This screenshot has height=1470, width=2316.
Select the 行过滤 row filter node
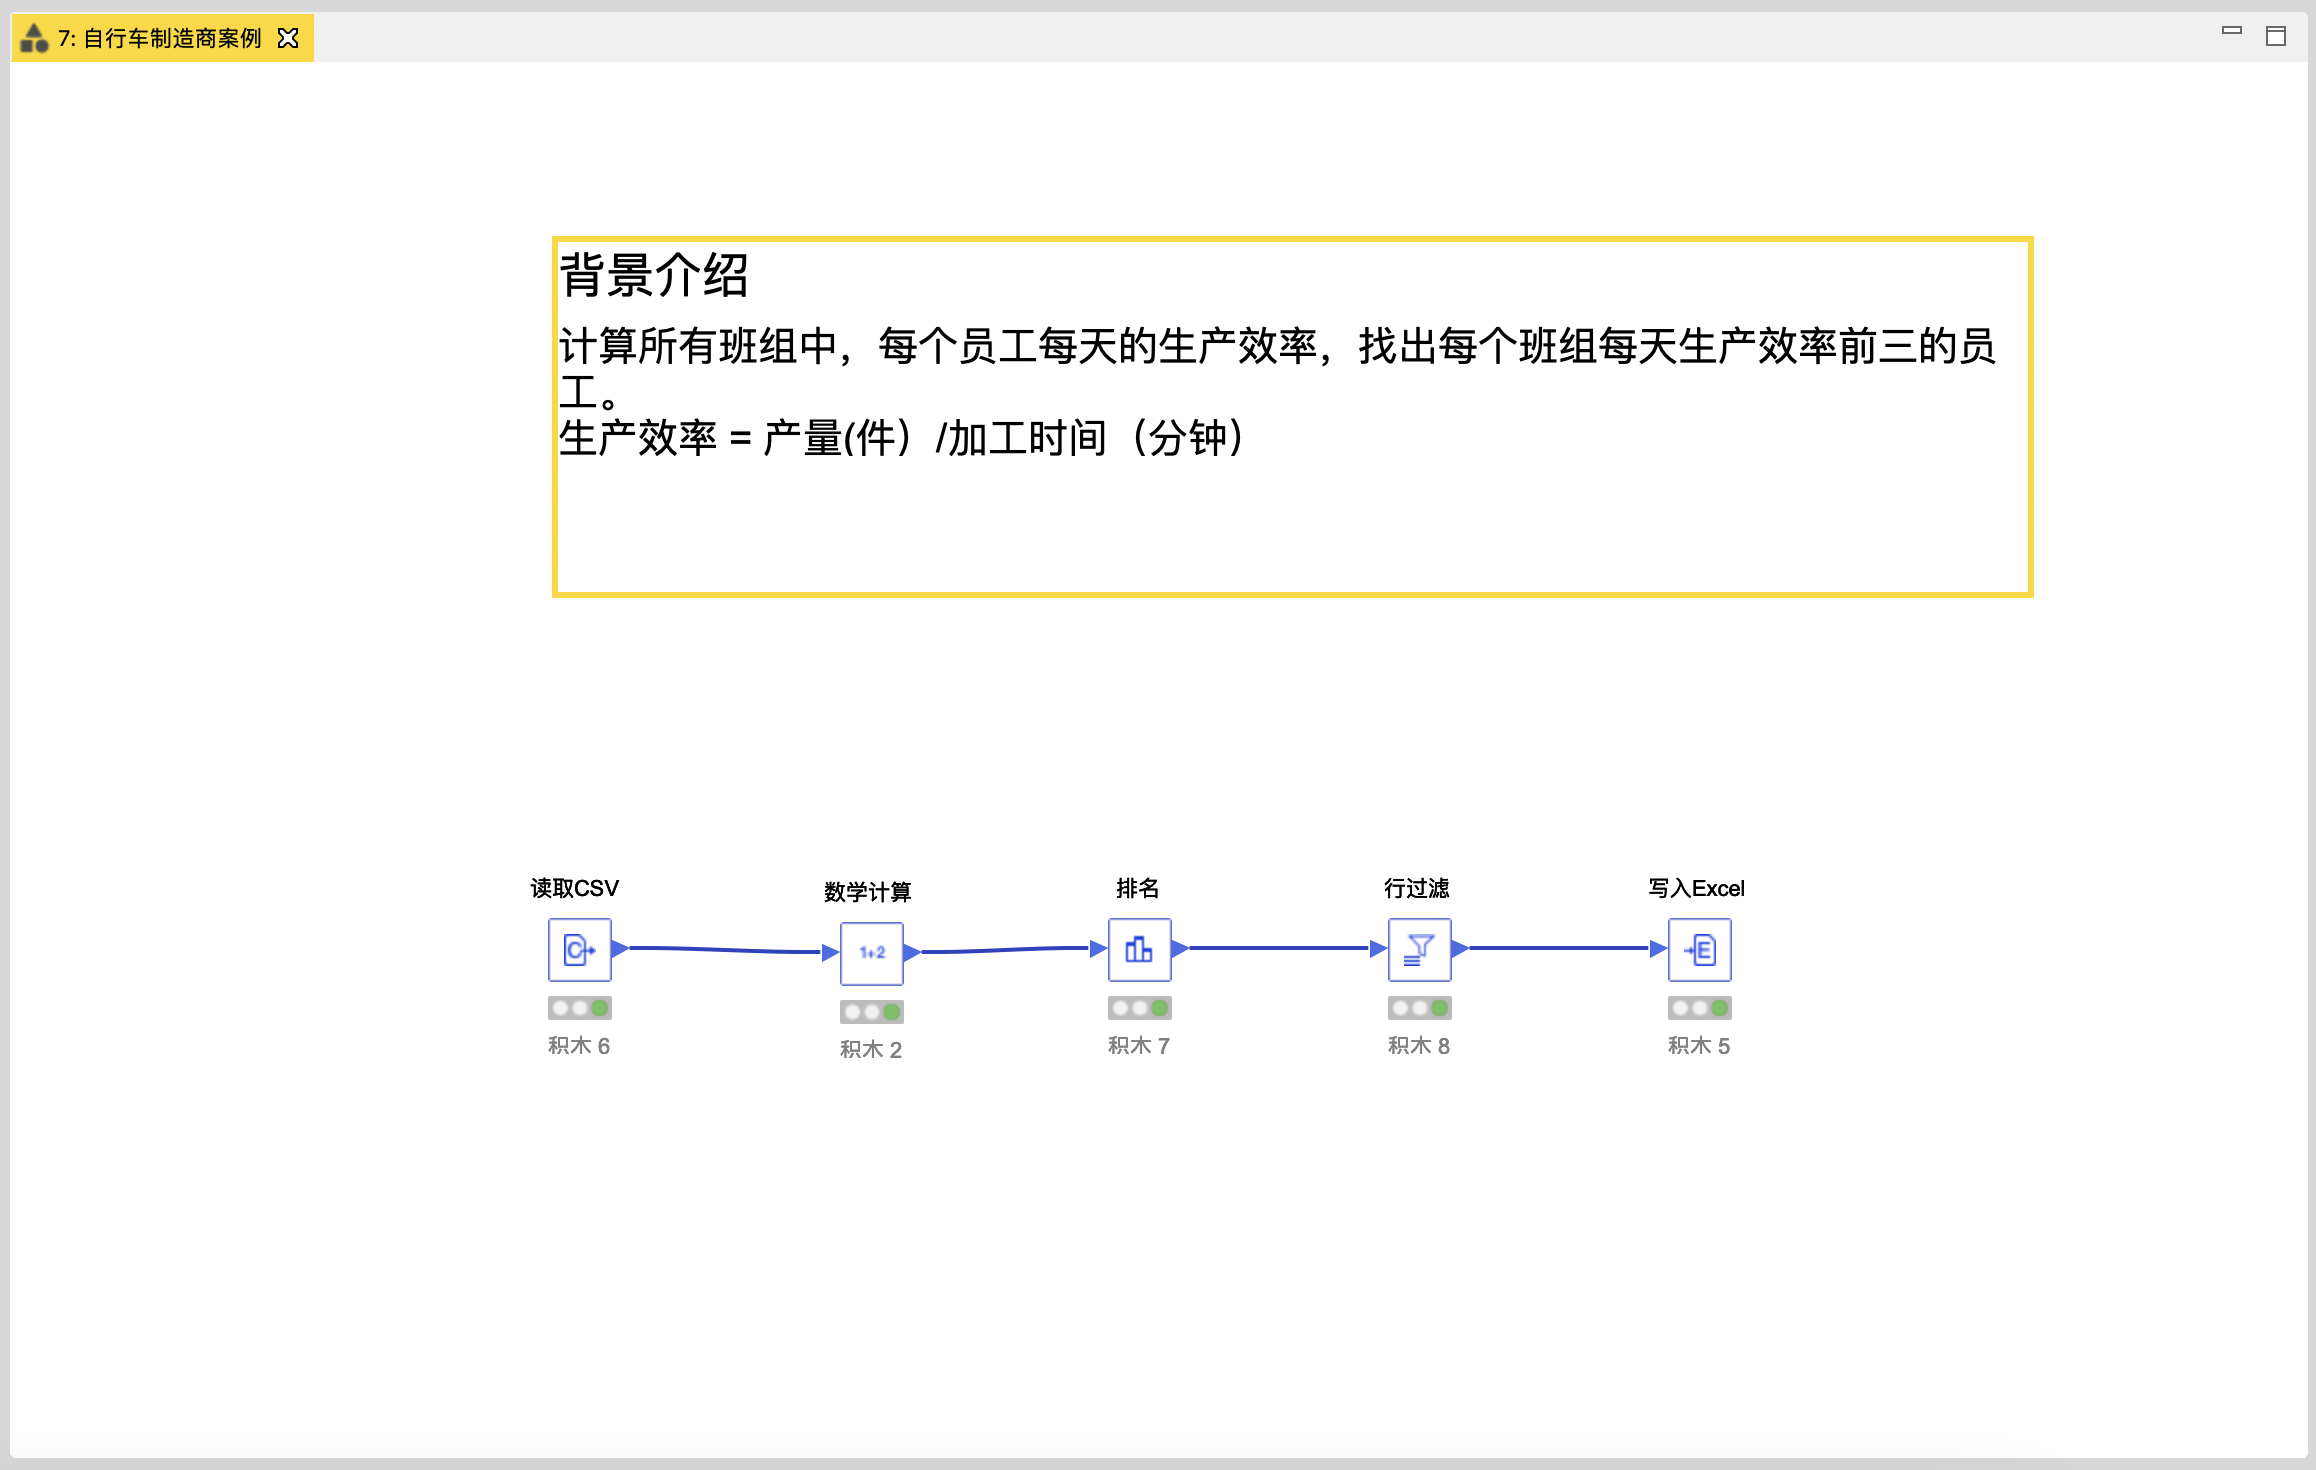(1419, 949)
